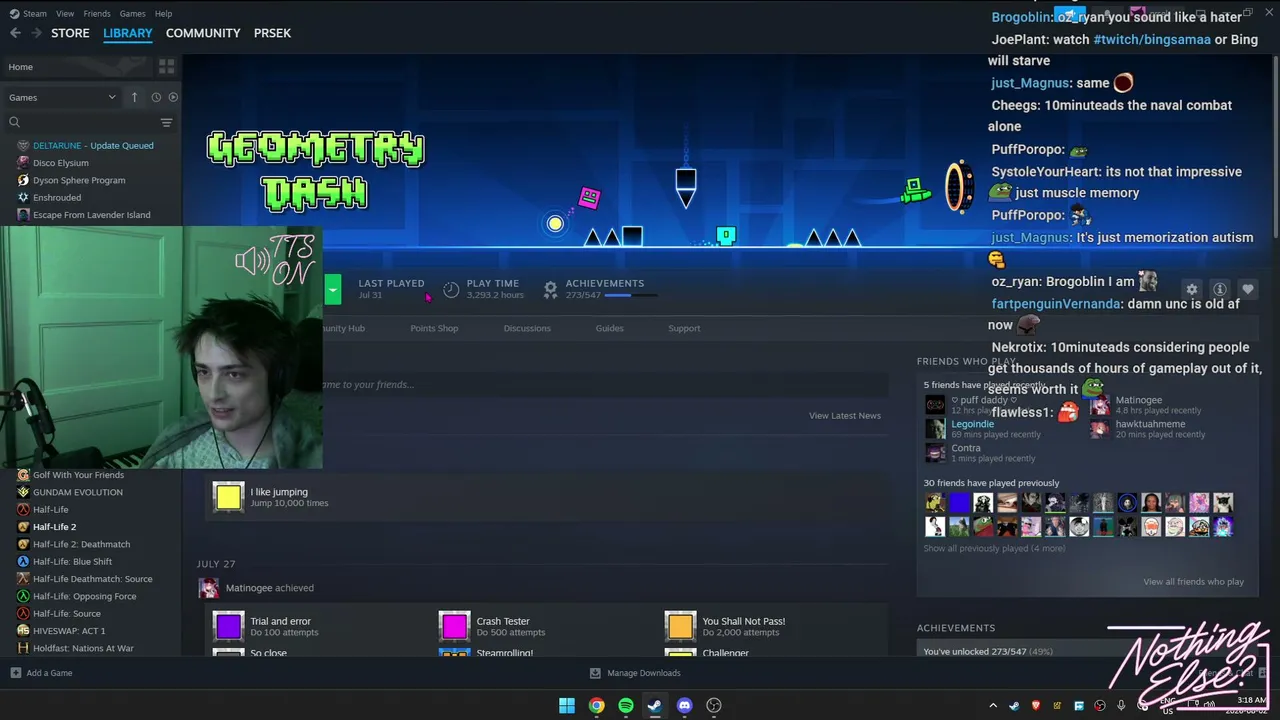1280x720 pixels.
Task: Click the Enshrouded icon in game list
Action: tap(23, 198)
